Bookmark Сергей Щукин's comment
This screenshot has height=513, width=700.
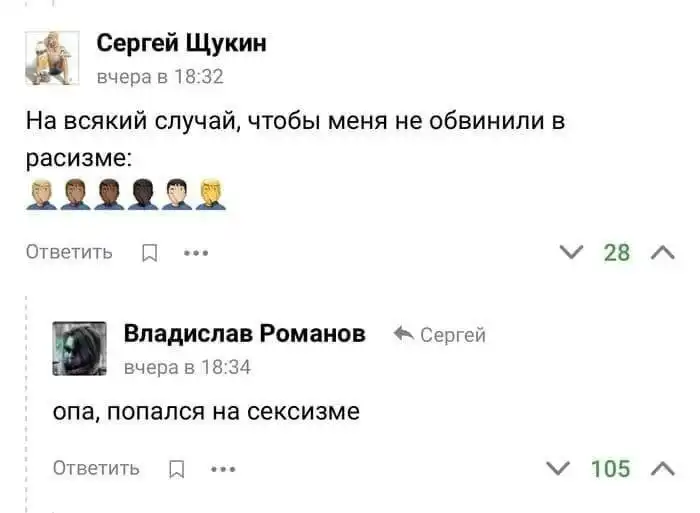click(149, 253)
